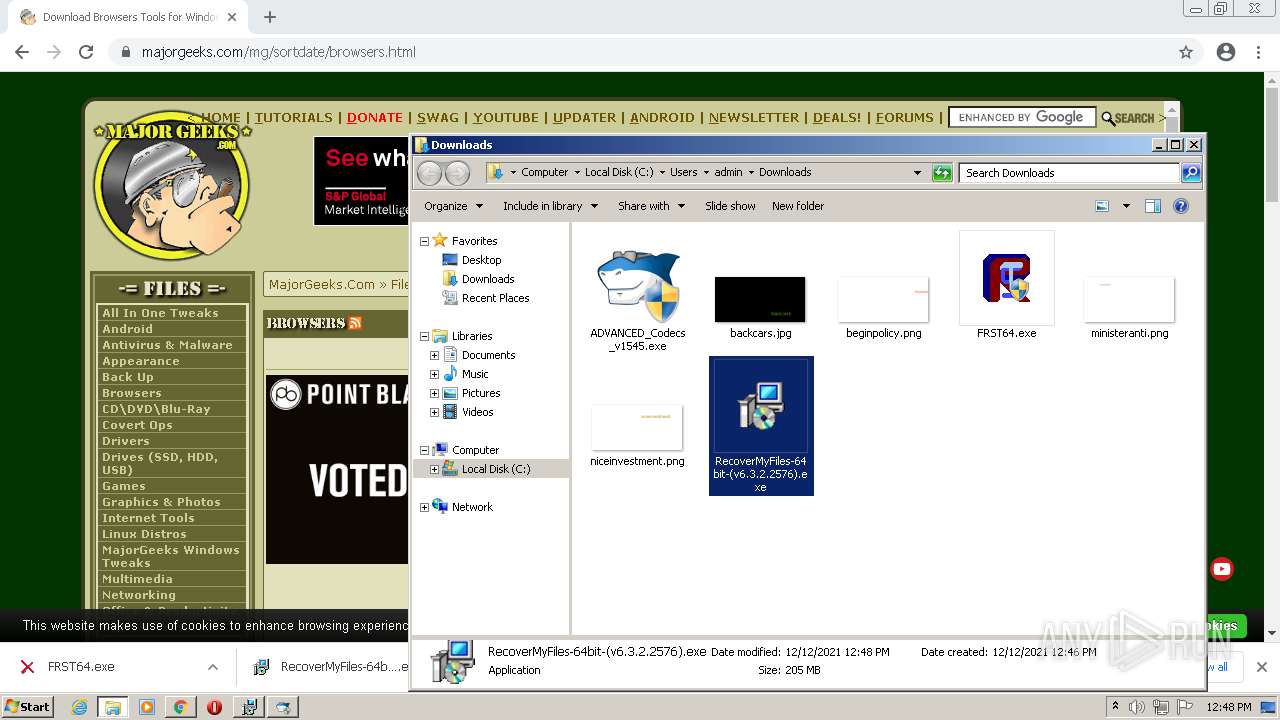Open Windows Start menu
Image resolution: width=1280 pixels, height=720 pixels.
pos(28,707)
